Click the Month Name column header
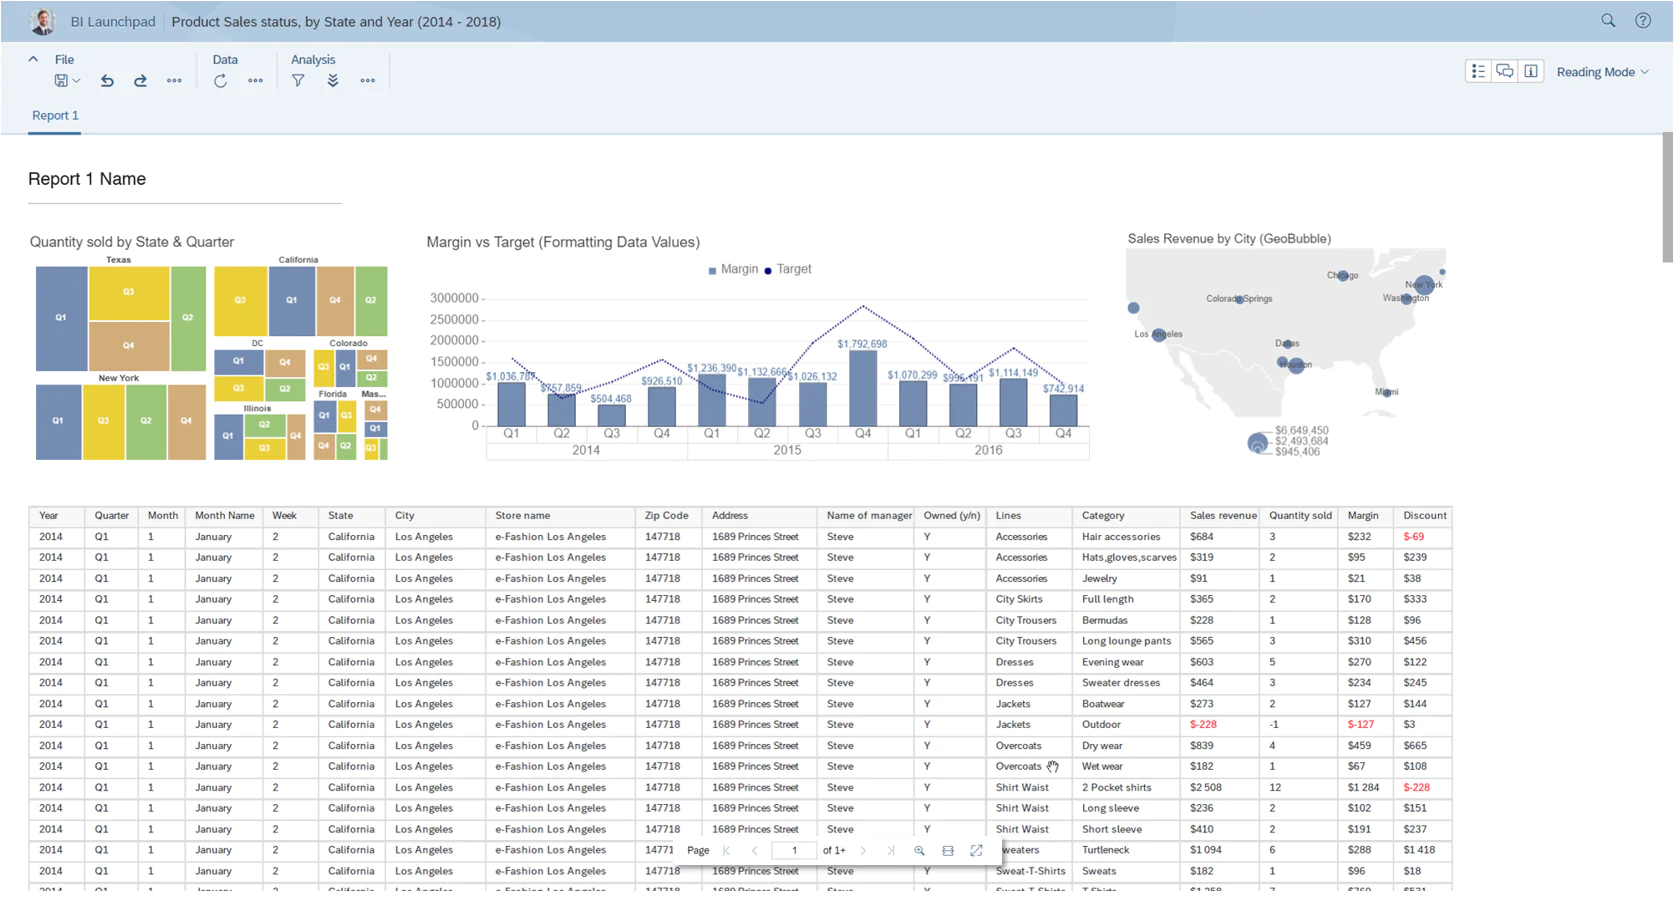This screenshot has height=898, width=1674. coord(225,516)
